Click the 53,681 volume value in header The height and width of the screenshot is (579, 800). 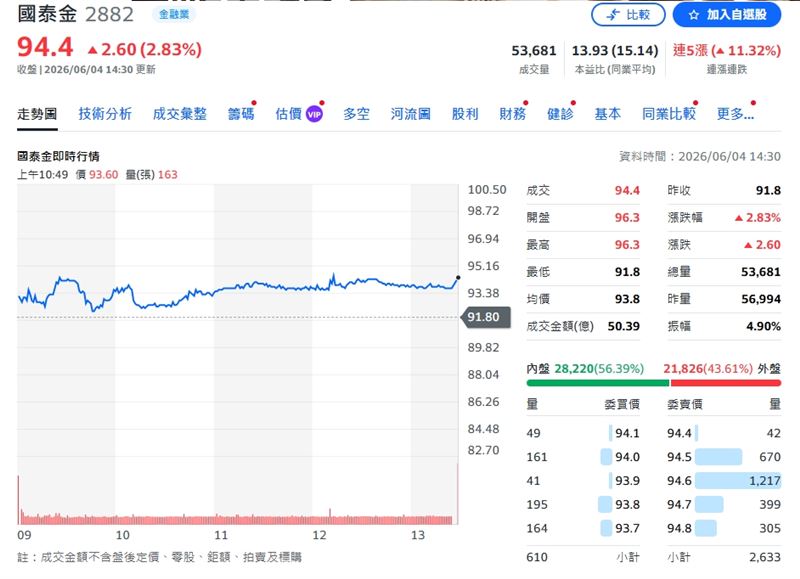pyautogui.click(x=534, y=51)
